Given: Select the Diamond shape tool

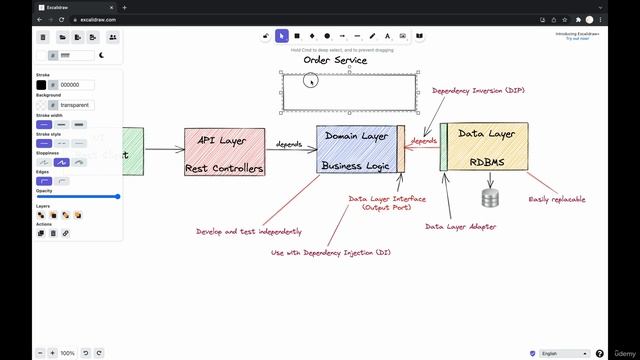Looking at the screenshot, I should pos(312,36).
